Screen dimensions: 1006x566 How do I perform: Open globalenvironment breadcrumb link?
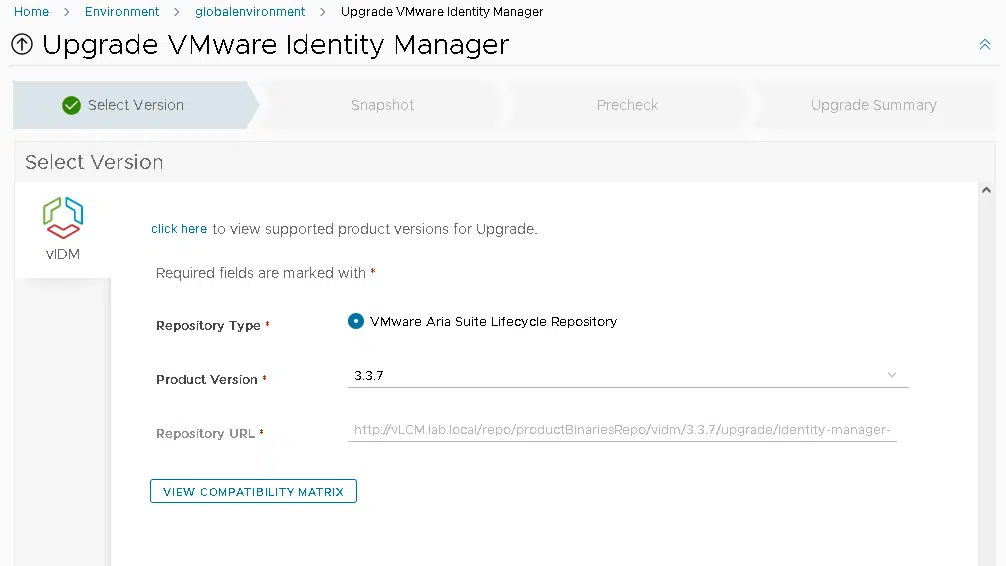250,12
